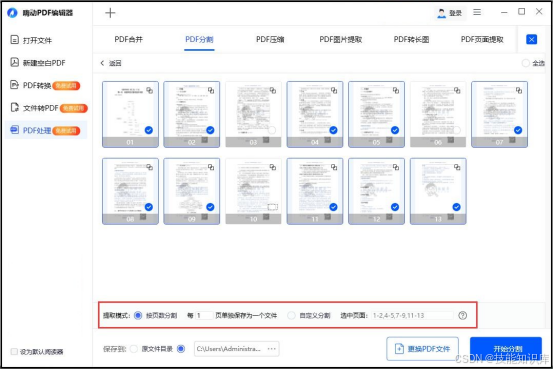Click the three-dots browse icon in the save path box
553x370 pixels.
271,348
